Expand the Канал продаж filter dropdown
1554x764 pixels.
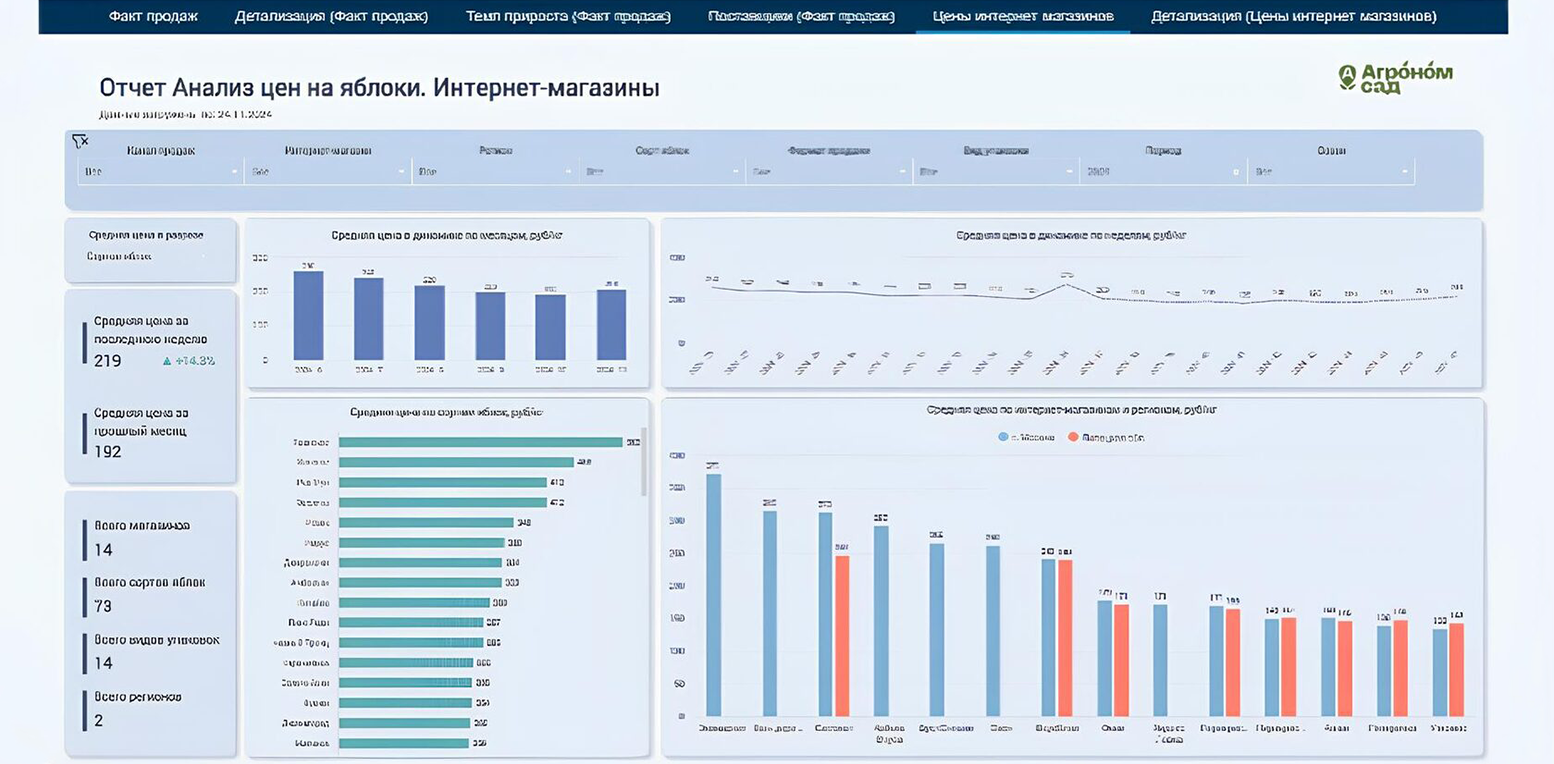[x=161, y=172]
